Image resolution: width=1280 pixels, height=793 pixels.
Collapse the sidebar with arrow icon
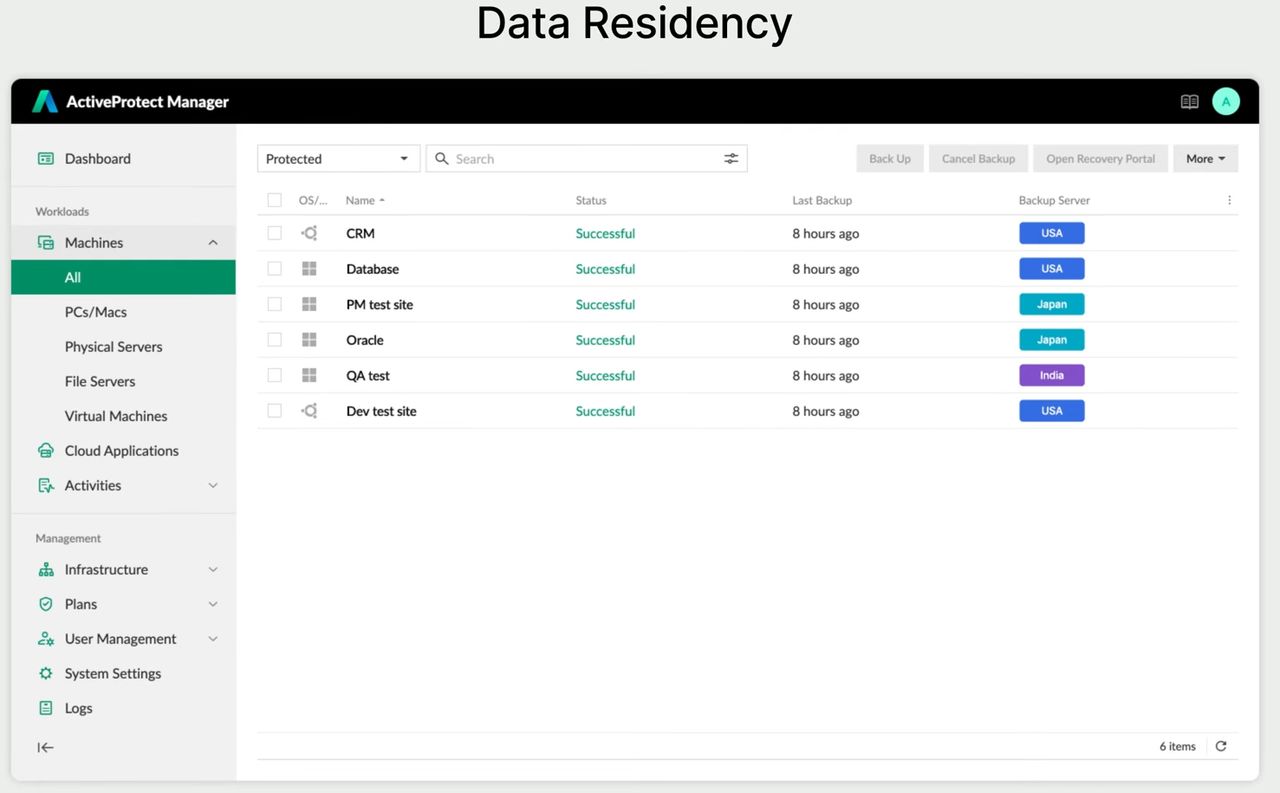46,747
